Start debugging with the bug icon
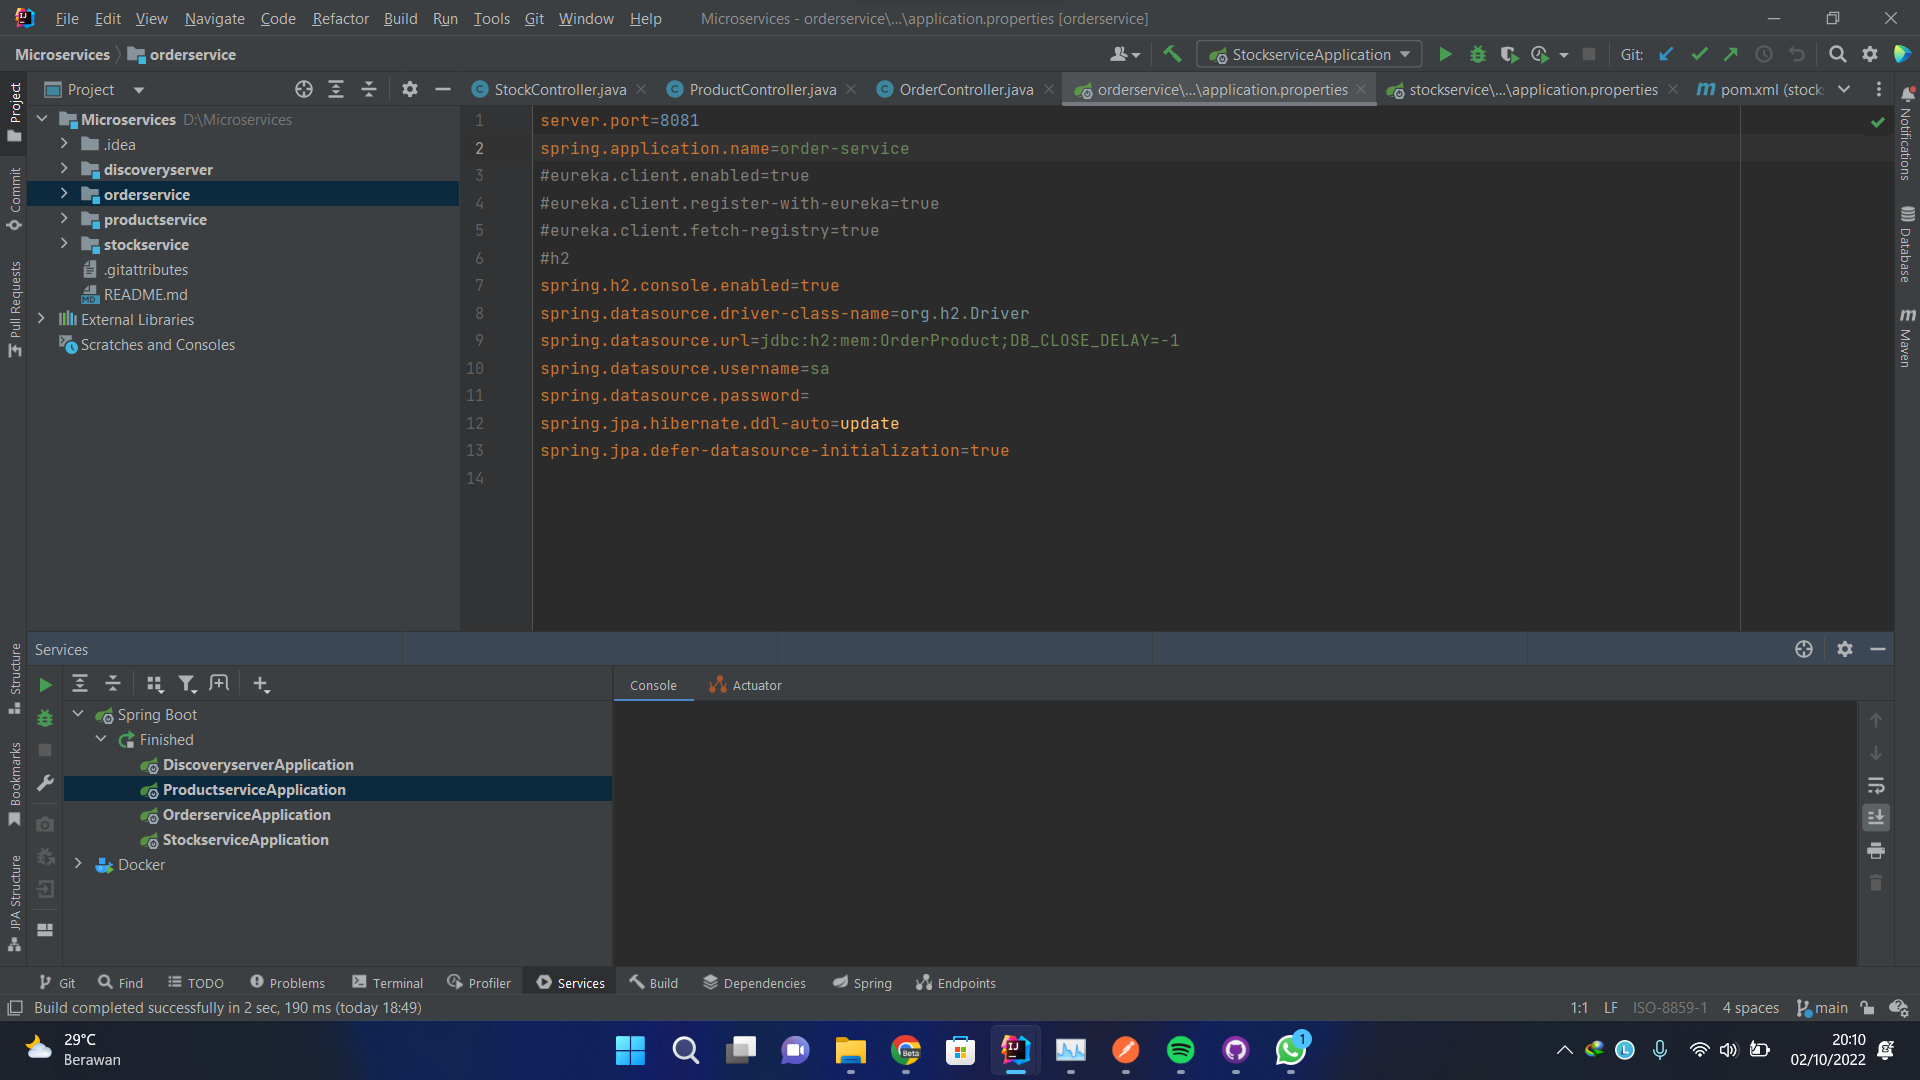 1478,54
